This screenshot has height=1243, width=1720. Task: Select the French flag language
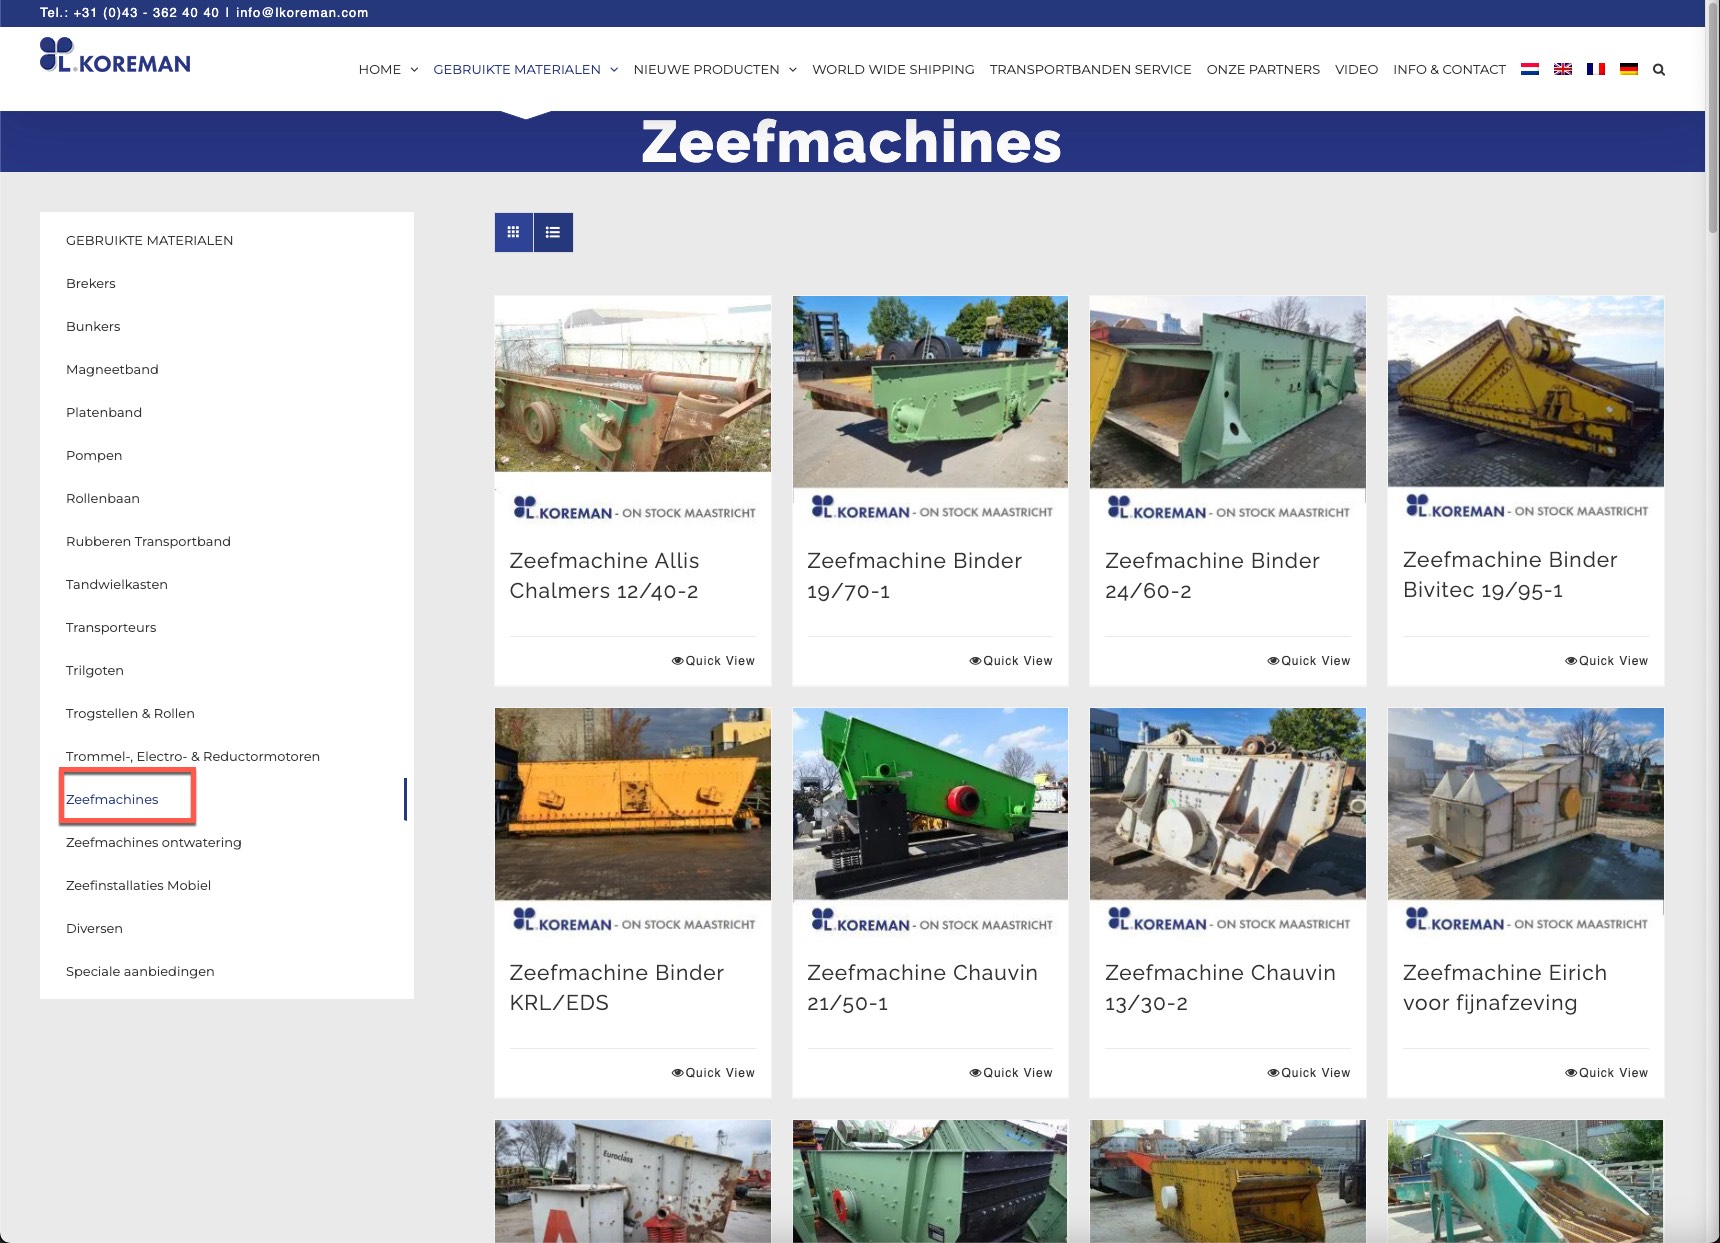coord(1596,69)
